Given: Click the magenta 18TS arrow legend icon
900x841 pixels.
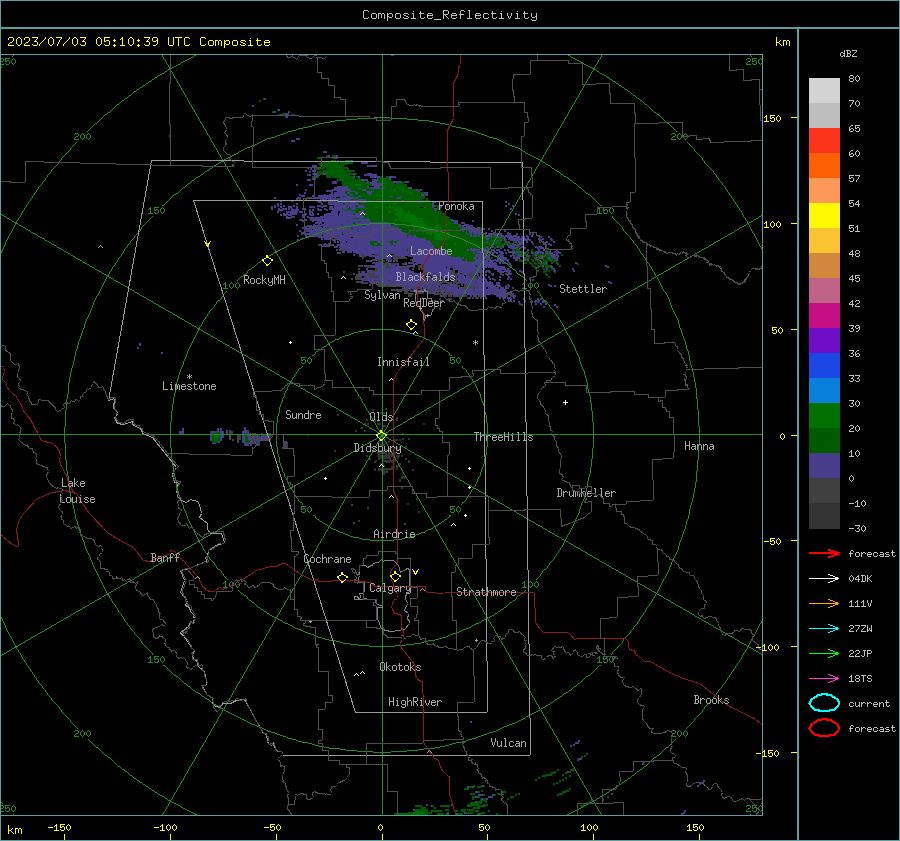Looking at the screenshot, I should 824,679.
